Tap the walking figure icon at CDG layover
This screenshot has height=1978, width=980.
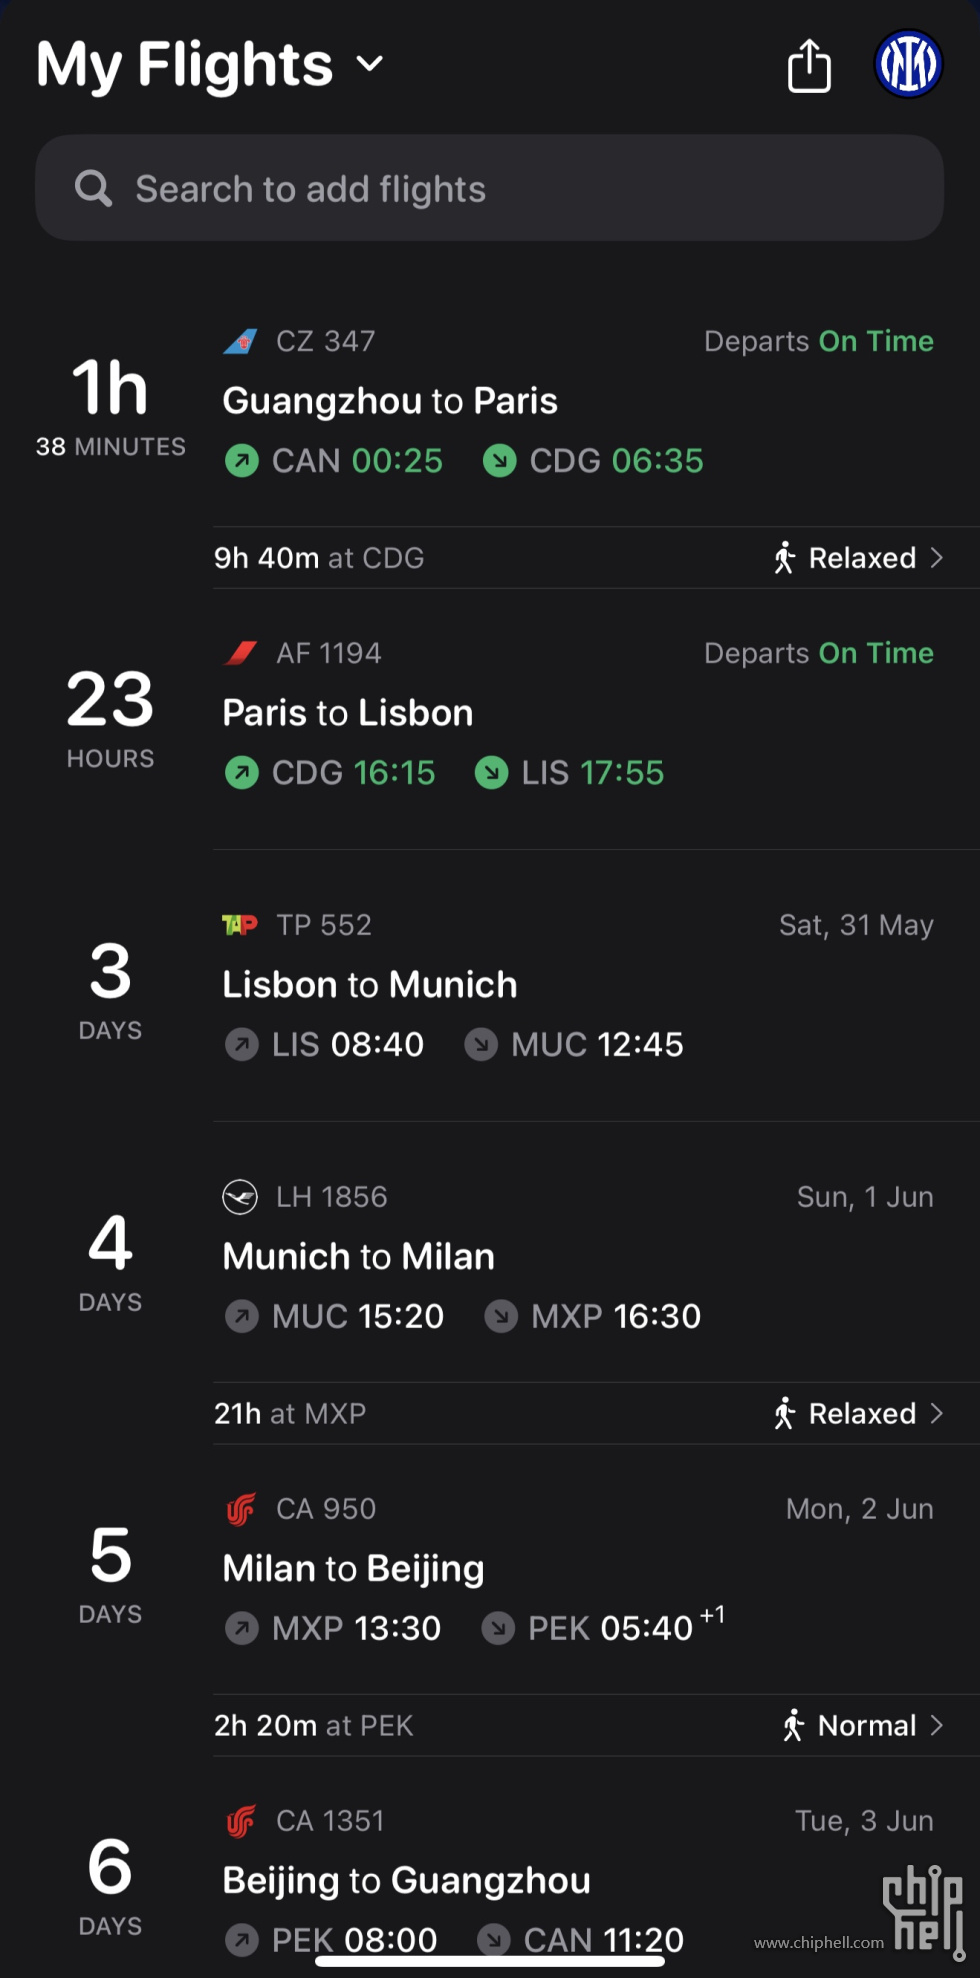(x=785, y=558)
